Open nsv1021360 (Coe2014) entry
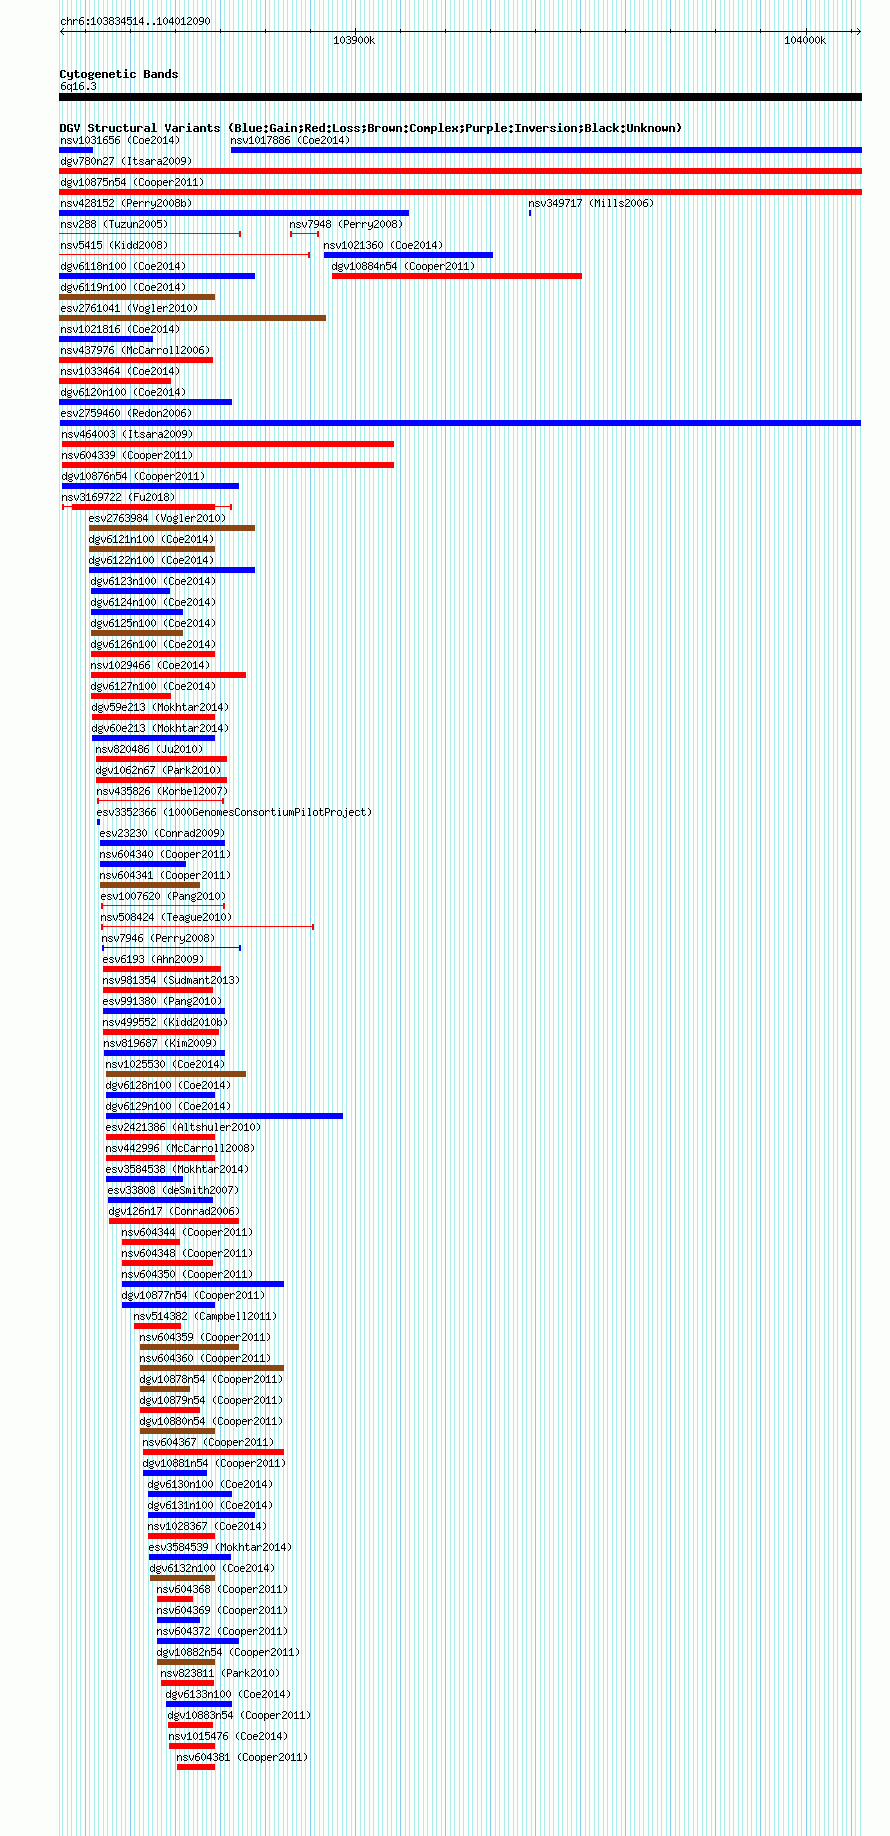Image resolution: width=890 pixels, height=1836 pixels. click(x=383, y=246)
